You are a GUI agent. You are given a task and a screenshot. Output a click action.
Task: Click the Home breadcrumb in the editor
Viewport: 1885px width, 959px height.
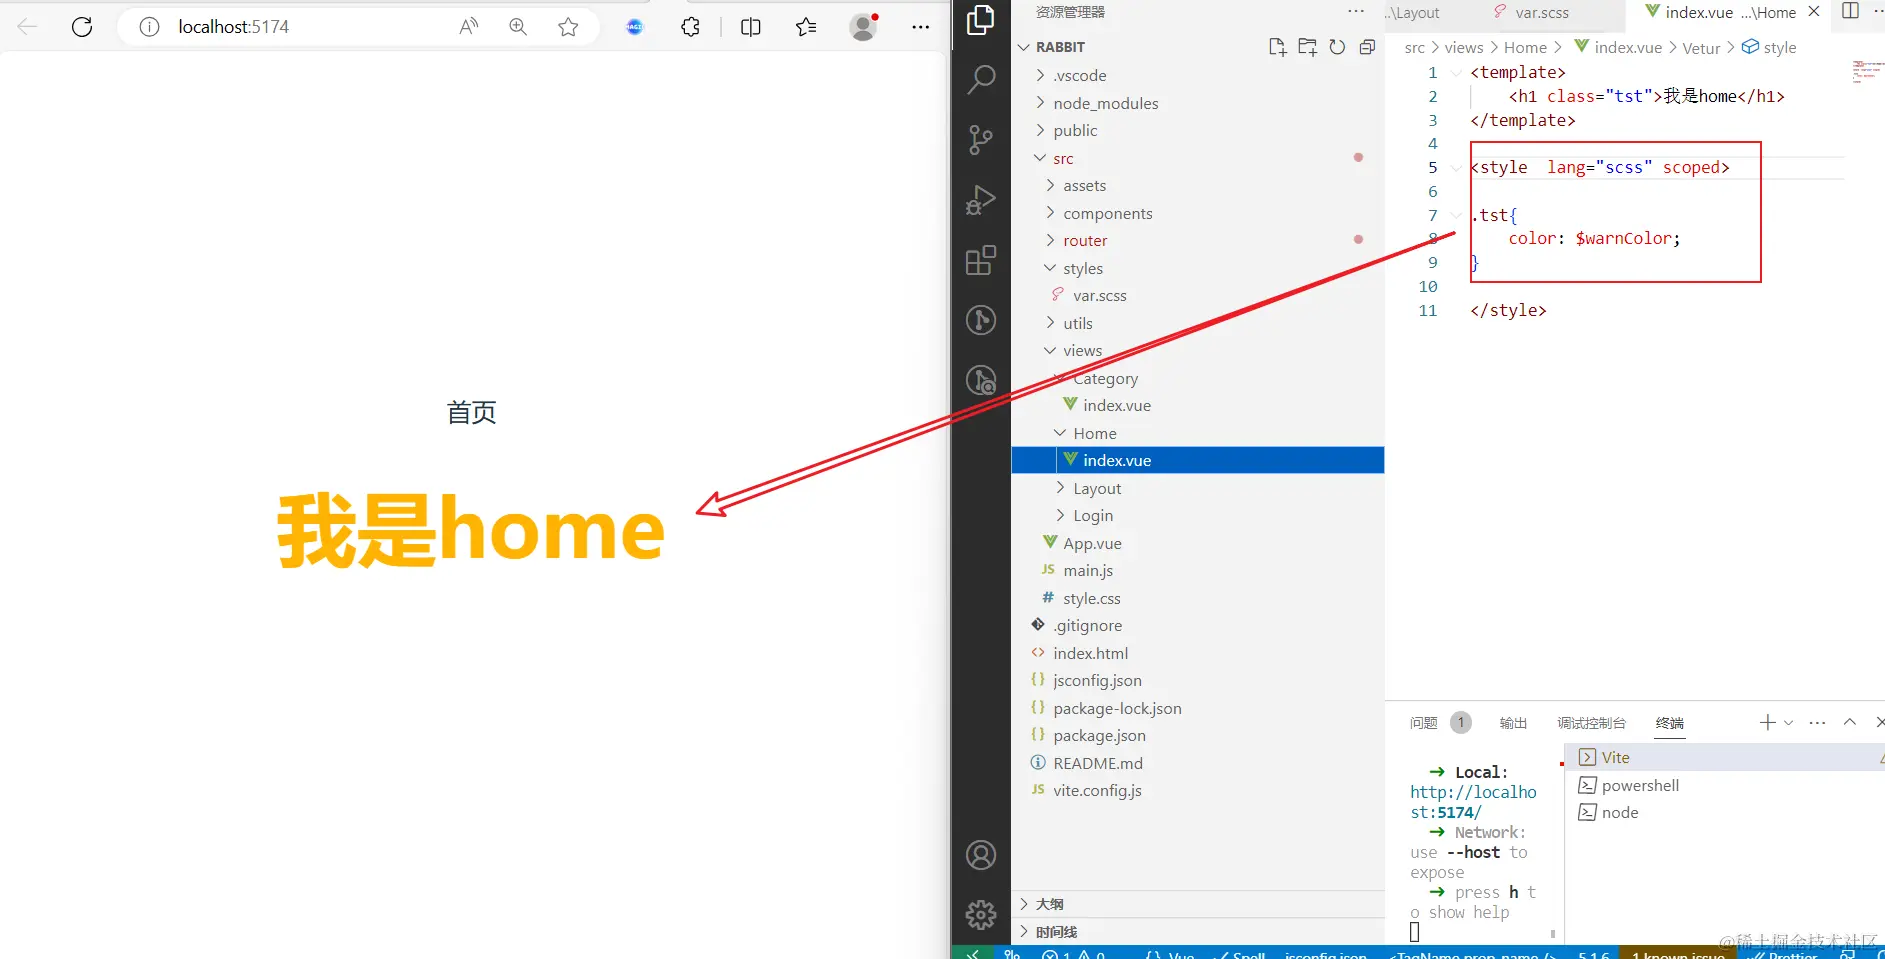pyautogui.click(x=1525, y=47)
